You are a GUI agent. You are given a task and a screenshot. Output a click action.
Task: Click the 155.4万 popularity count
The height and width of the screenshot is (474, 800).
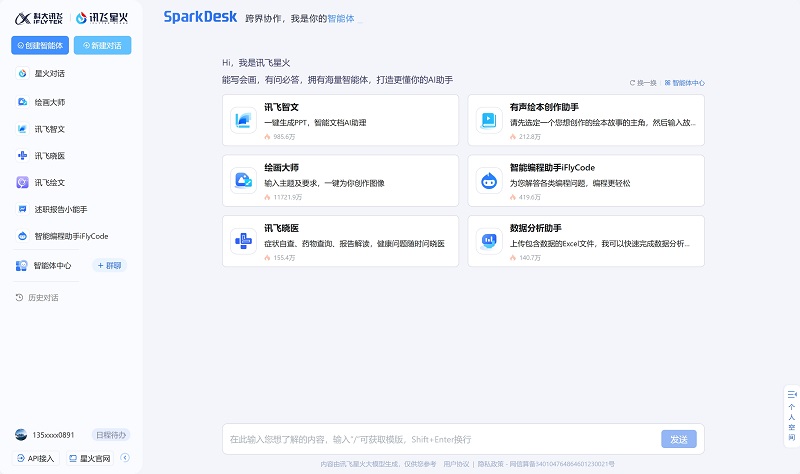284,258
